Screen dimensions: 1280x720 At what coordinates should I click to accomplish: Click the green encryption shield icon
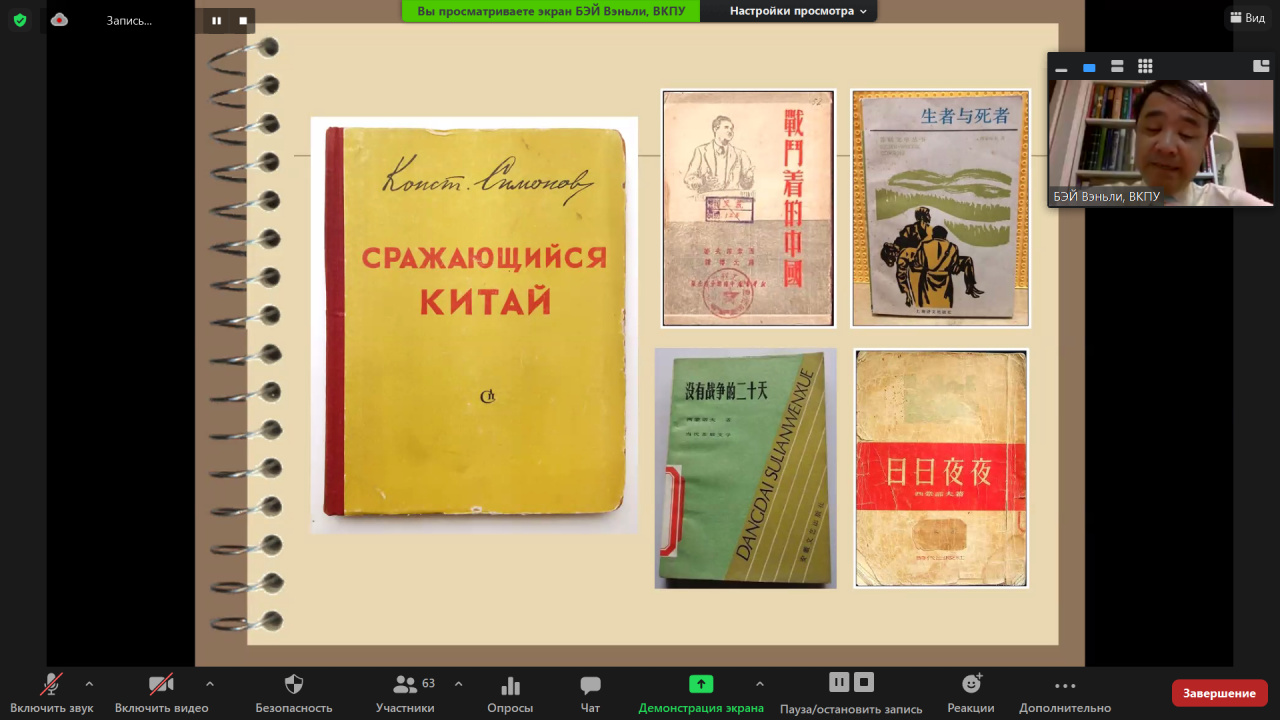pos(20,20)
